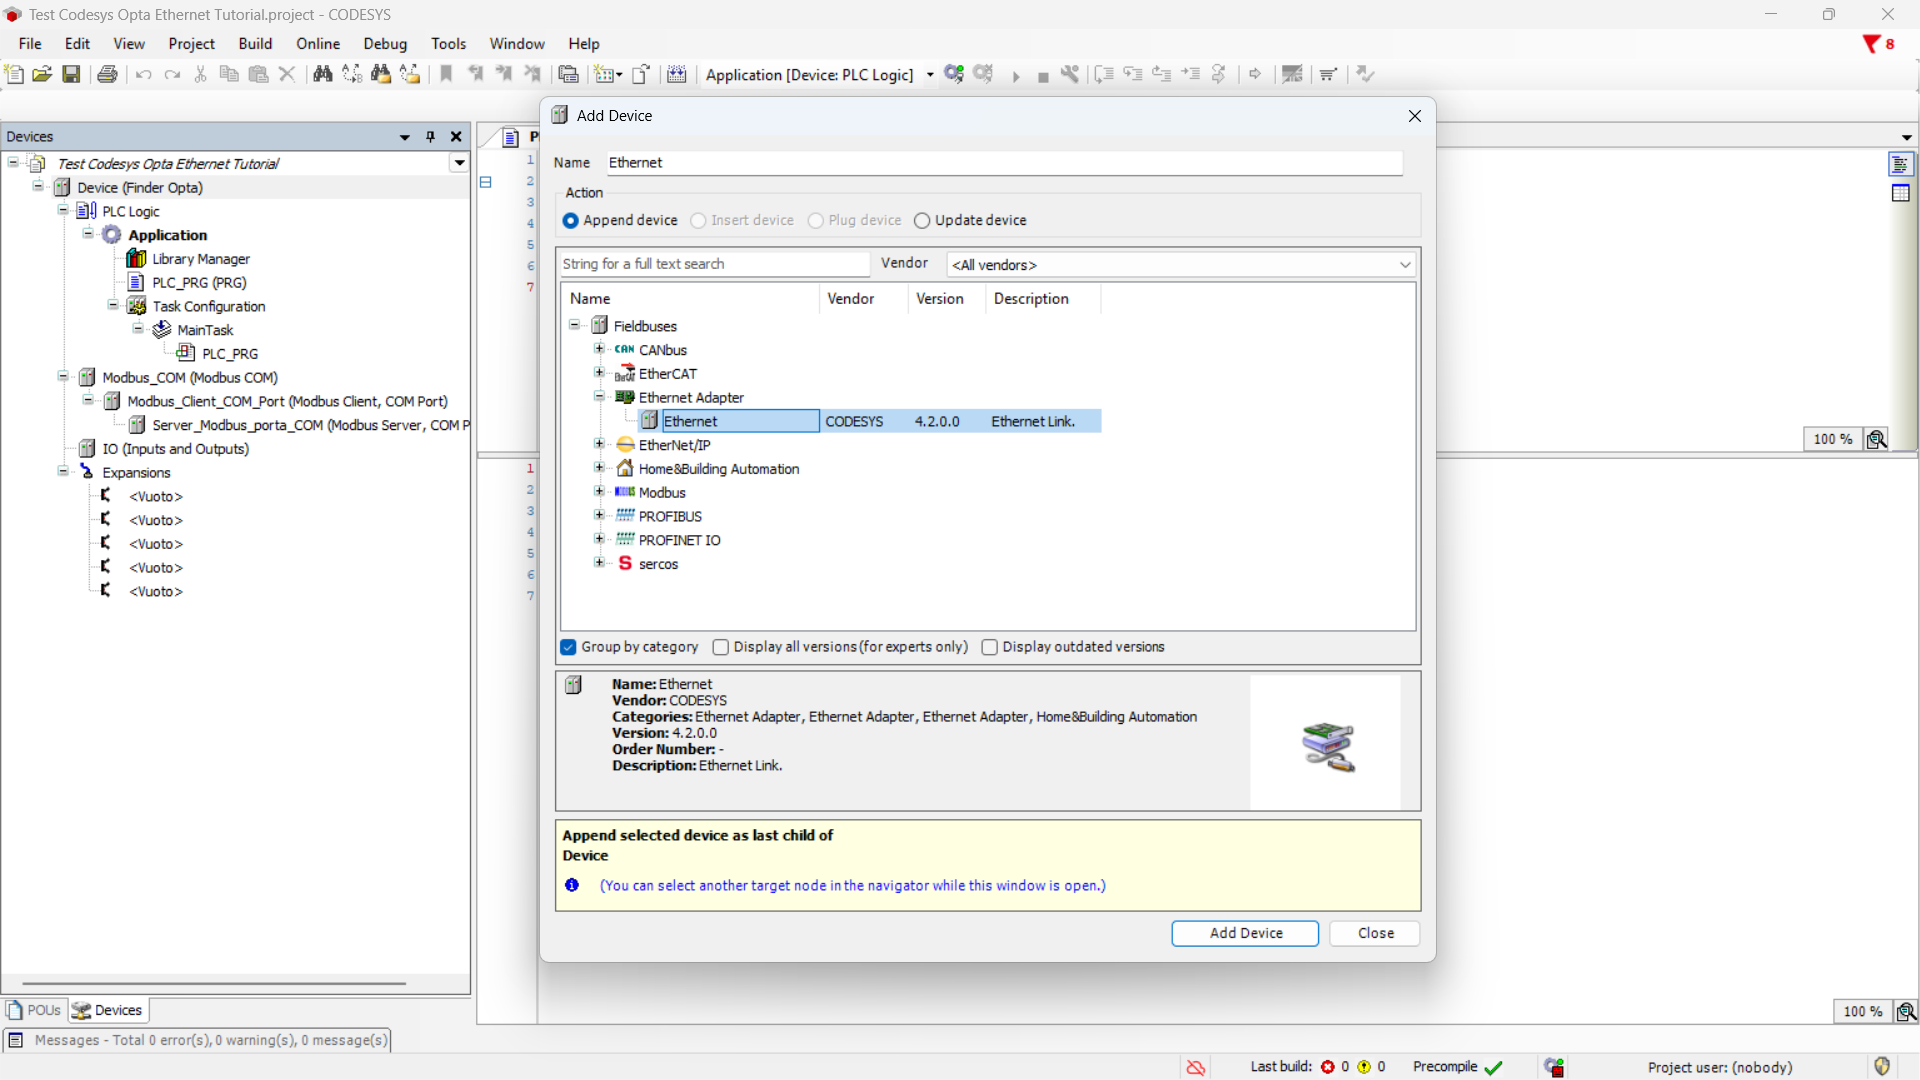Viewport: 1920px width, 1080px height.
Task: Click the Find binoculars icon
Action: [322, 74]
